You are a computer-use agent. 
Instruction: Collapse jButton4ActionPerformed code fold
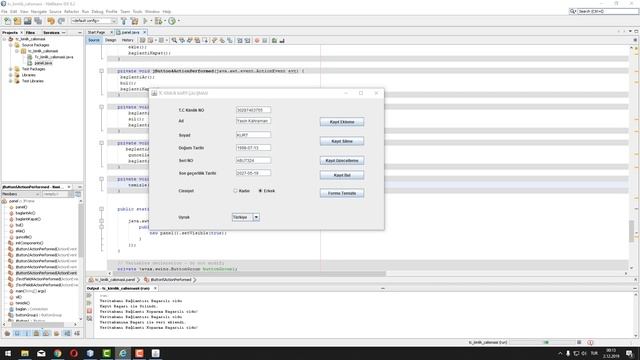(102, 71)
